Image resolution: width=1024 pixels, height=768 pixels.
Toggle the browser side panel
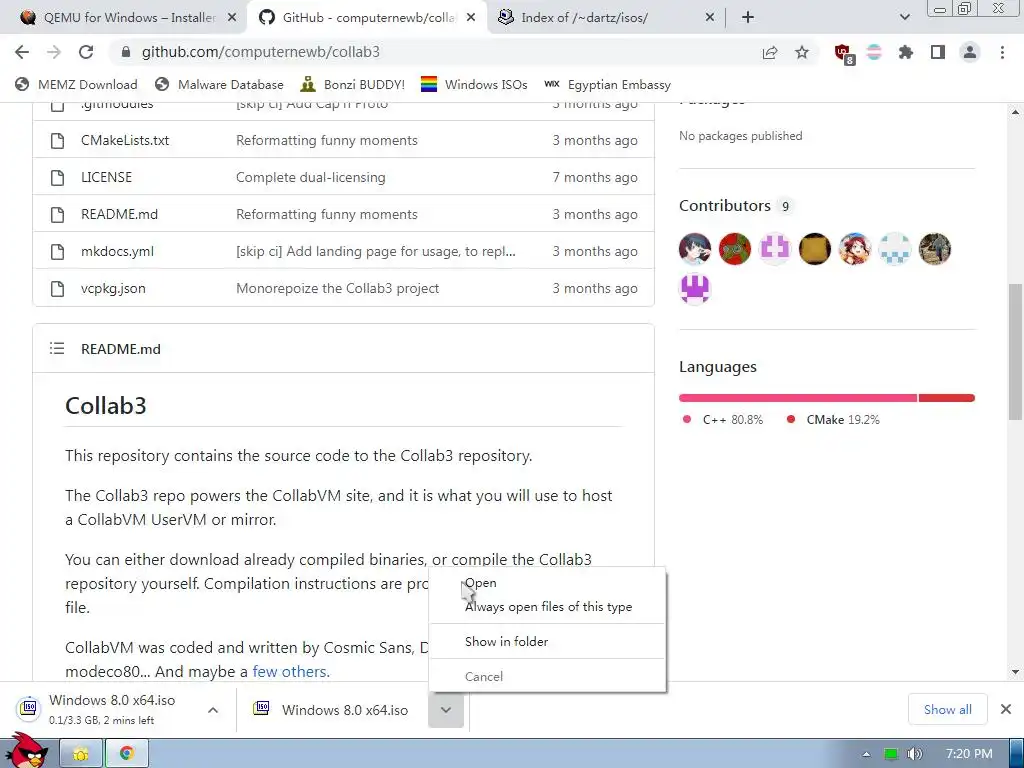(938, 52)
